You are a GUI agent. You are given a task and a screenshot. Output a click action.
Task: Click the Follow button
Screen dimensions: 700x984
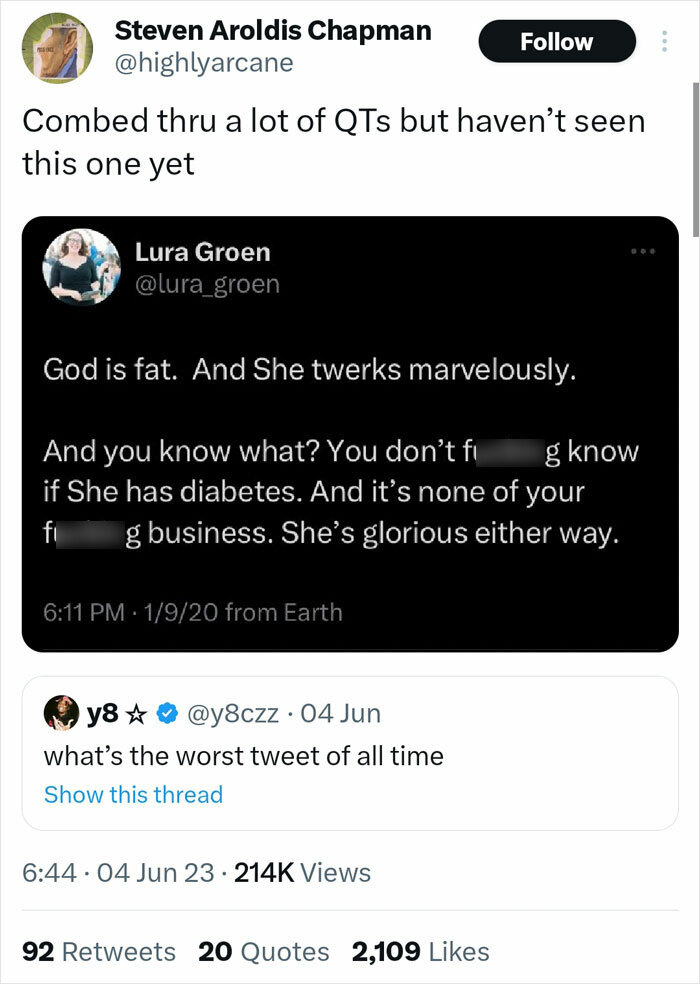tap(557, 42)
